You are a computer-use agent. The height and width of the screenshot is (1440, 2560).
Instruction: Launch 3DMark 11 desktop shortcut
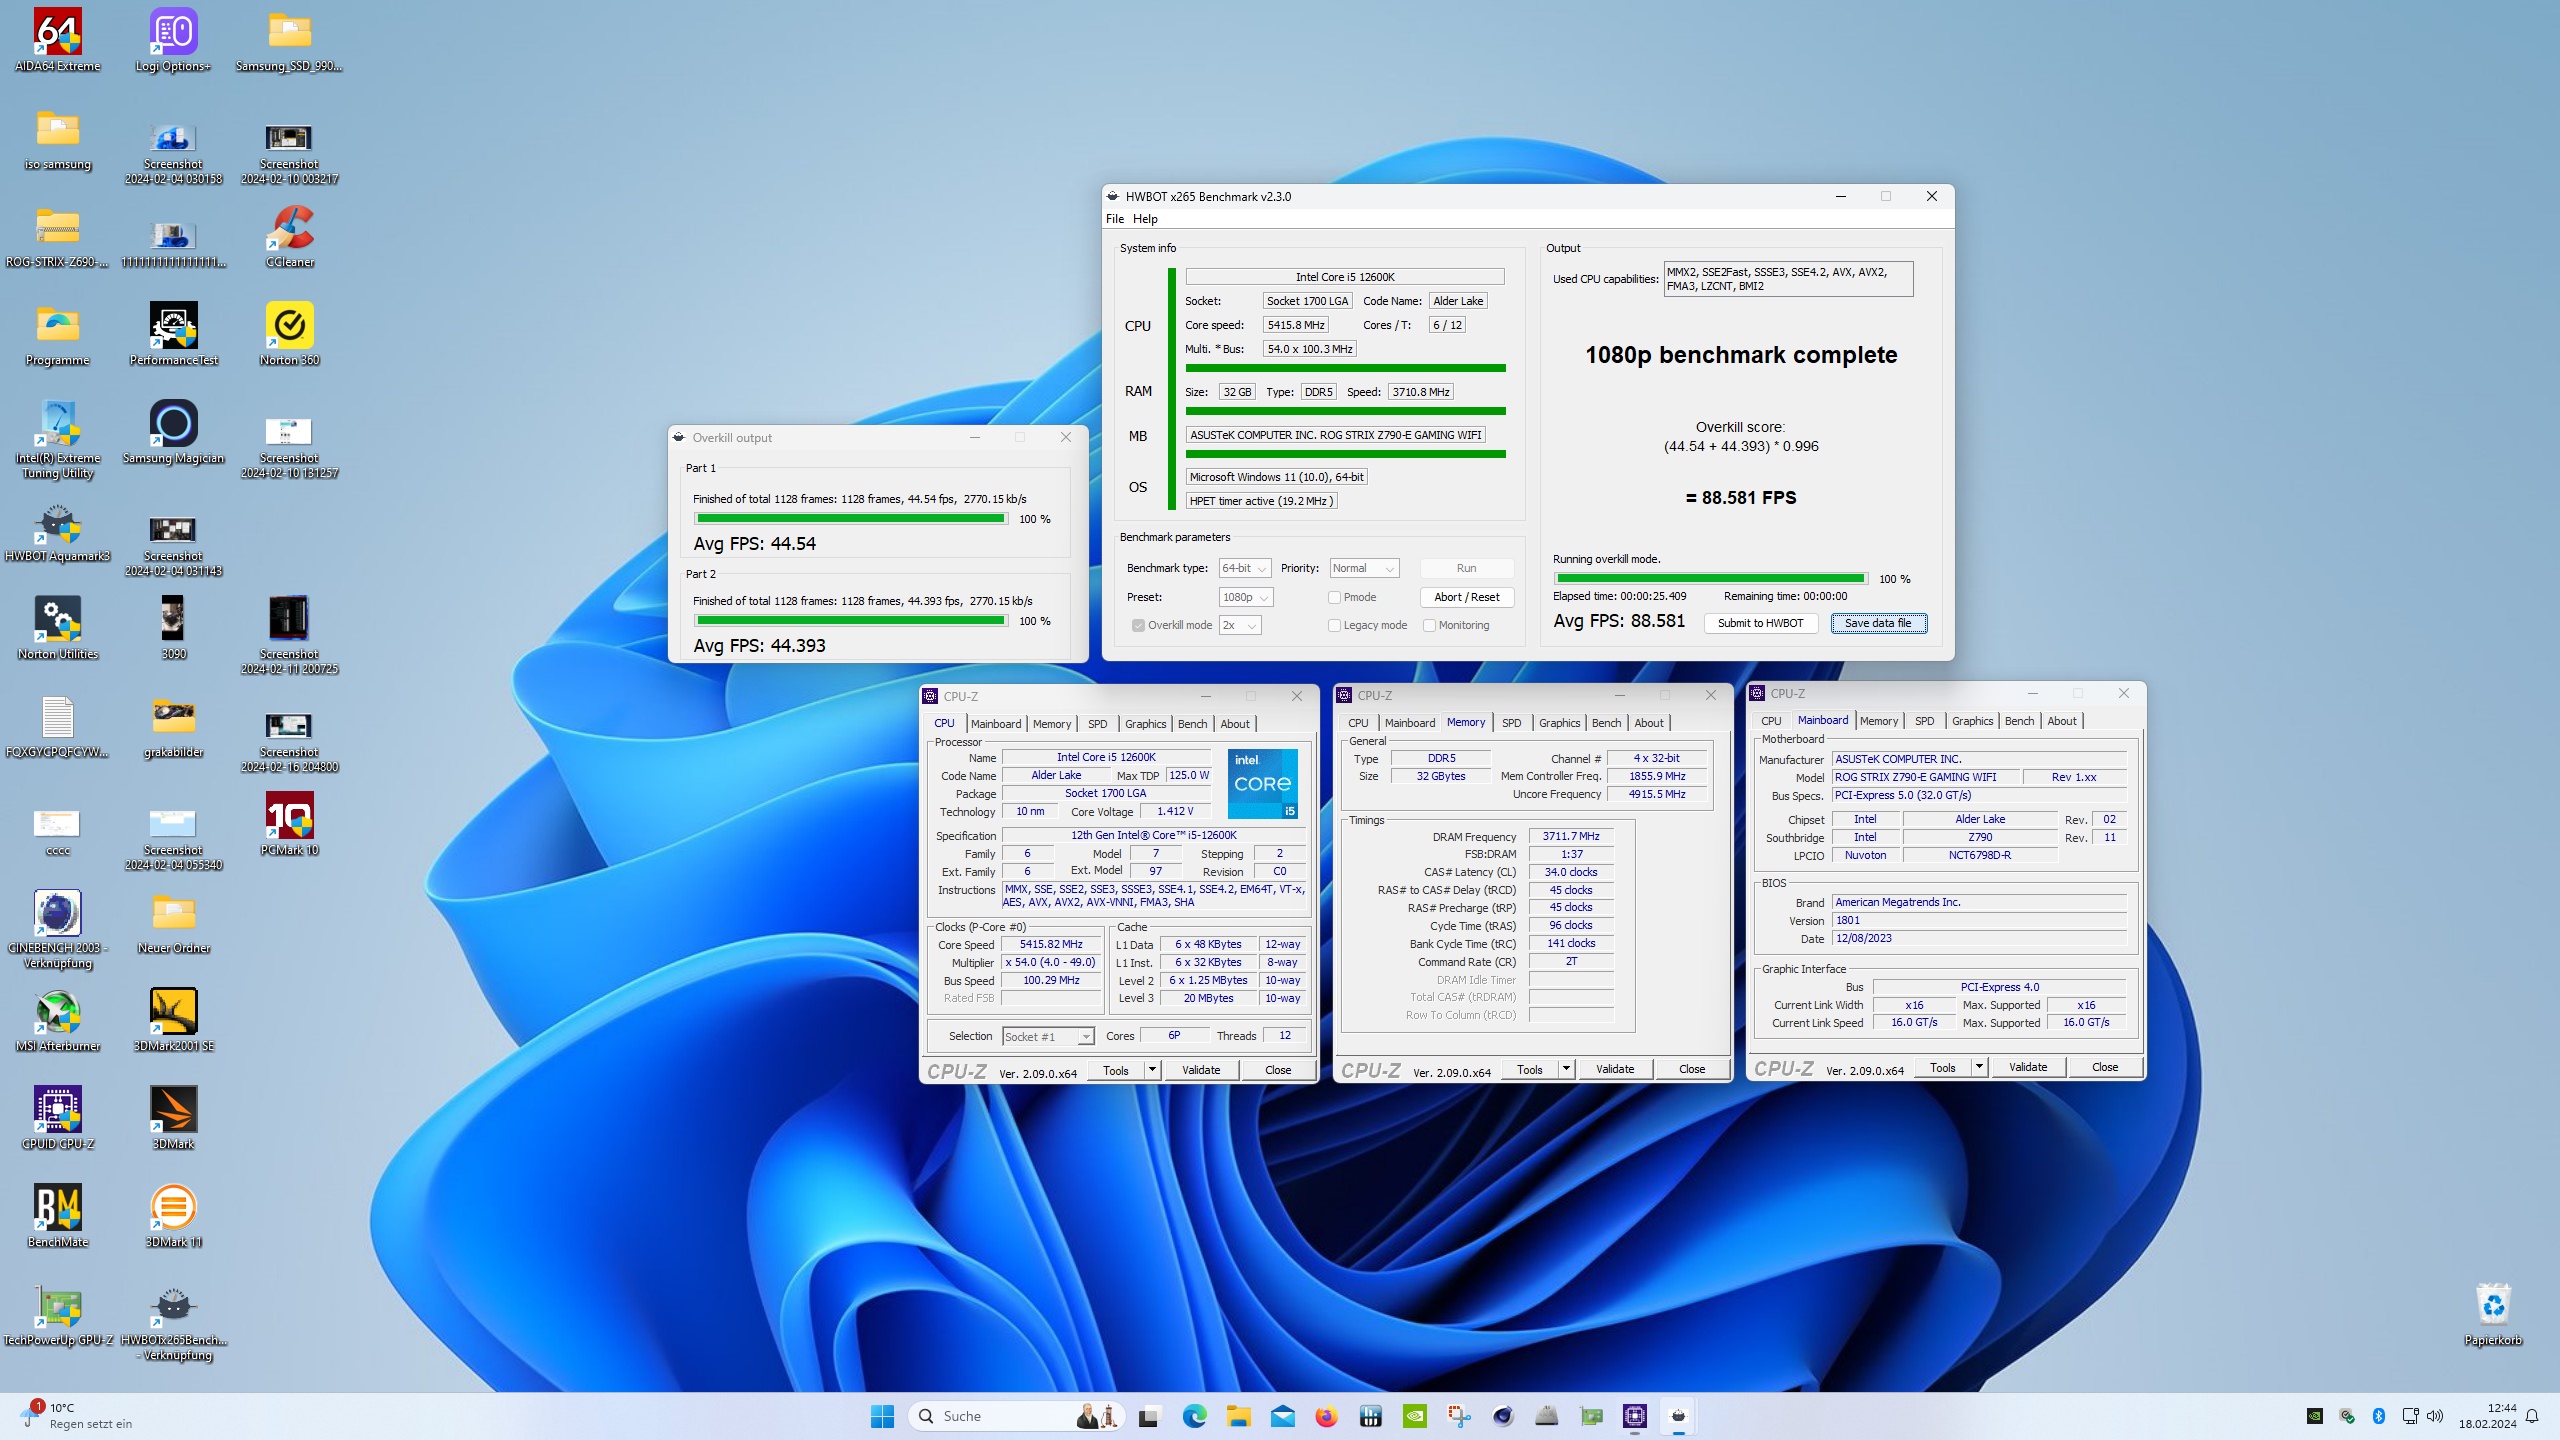click(174, 1217)
